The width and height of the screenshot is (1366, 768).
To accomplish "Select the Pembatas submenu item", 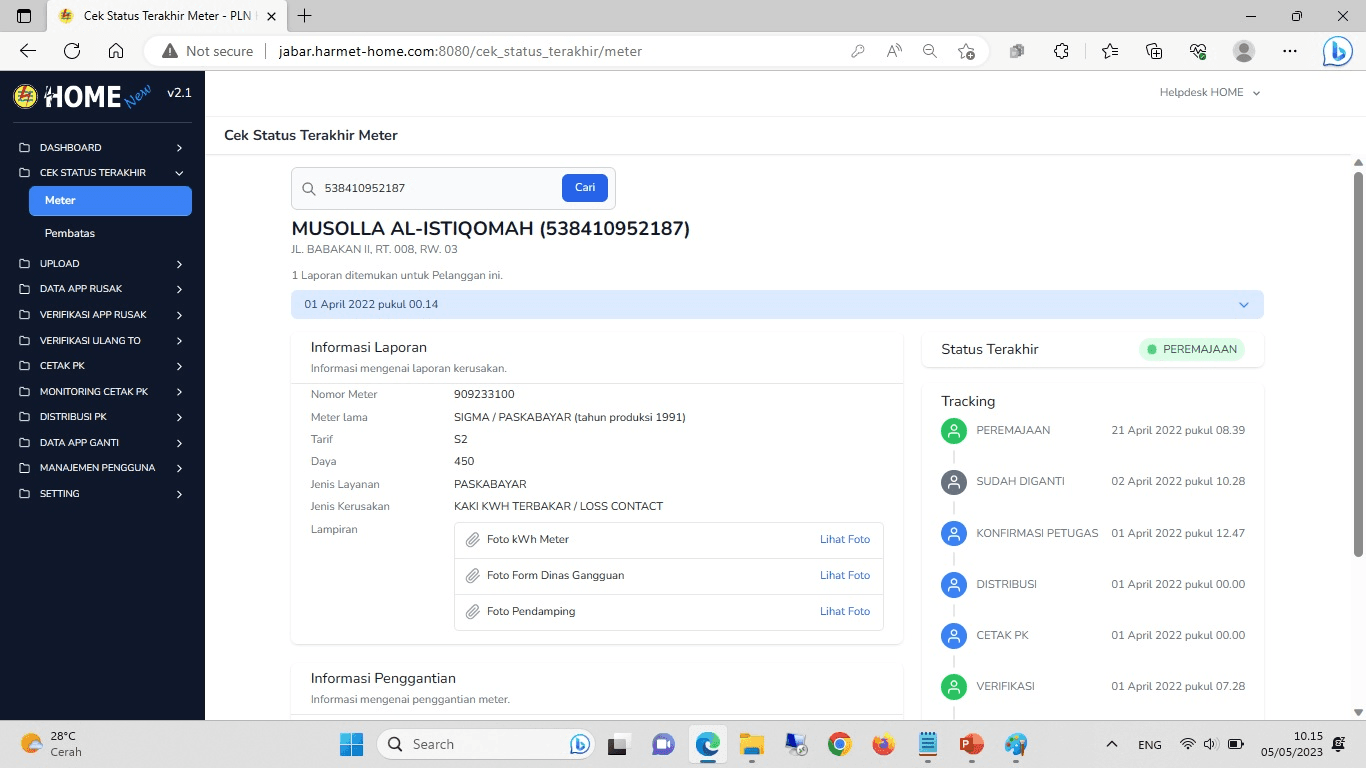I will pyautogui.click(x=110, y=233).
